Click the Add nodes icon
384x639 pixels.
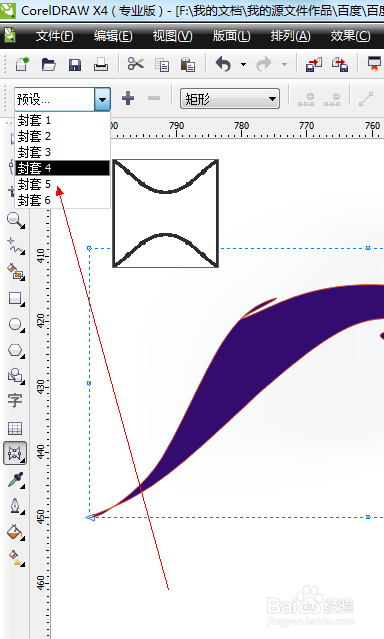(x=306, y=99)
